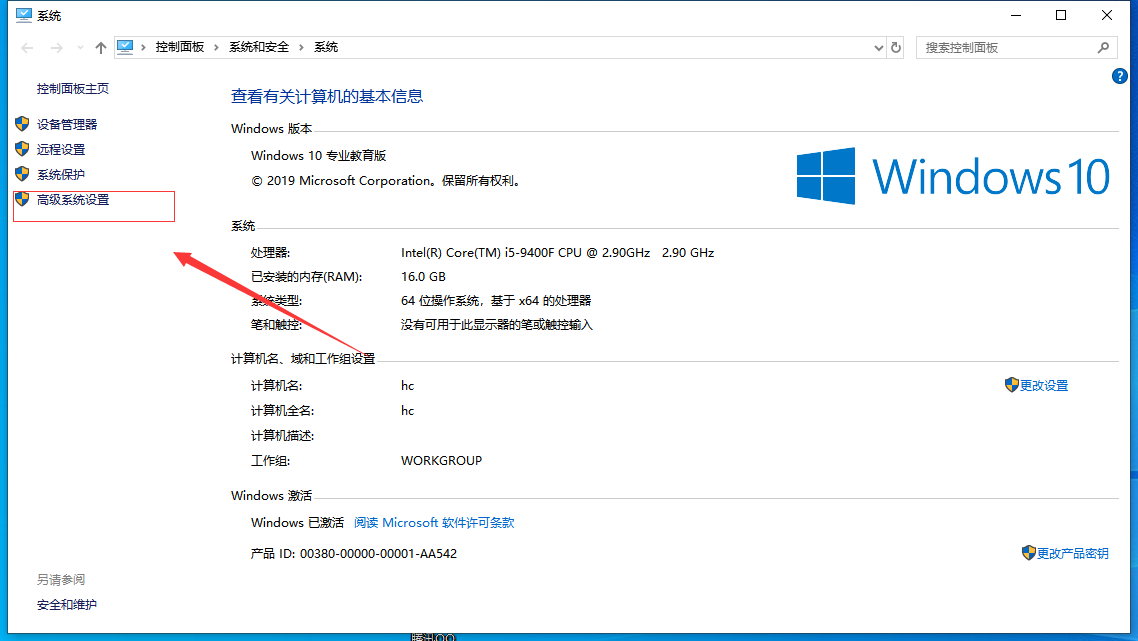1138x641 pixels.
Task: Click the 查看有关计算机的基本信息 heading
Action: point(327,97)
